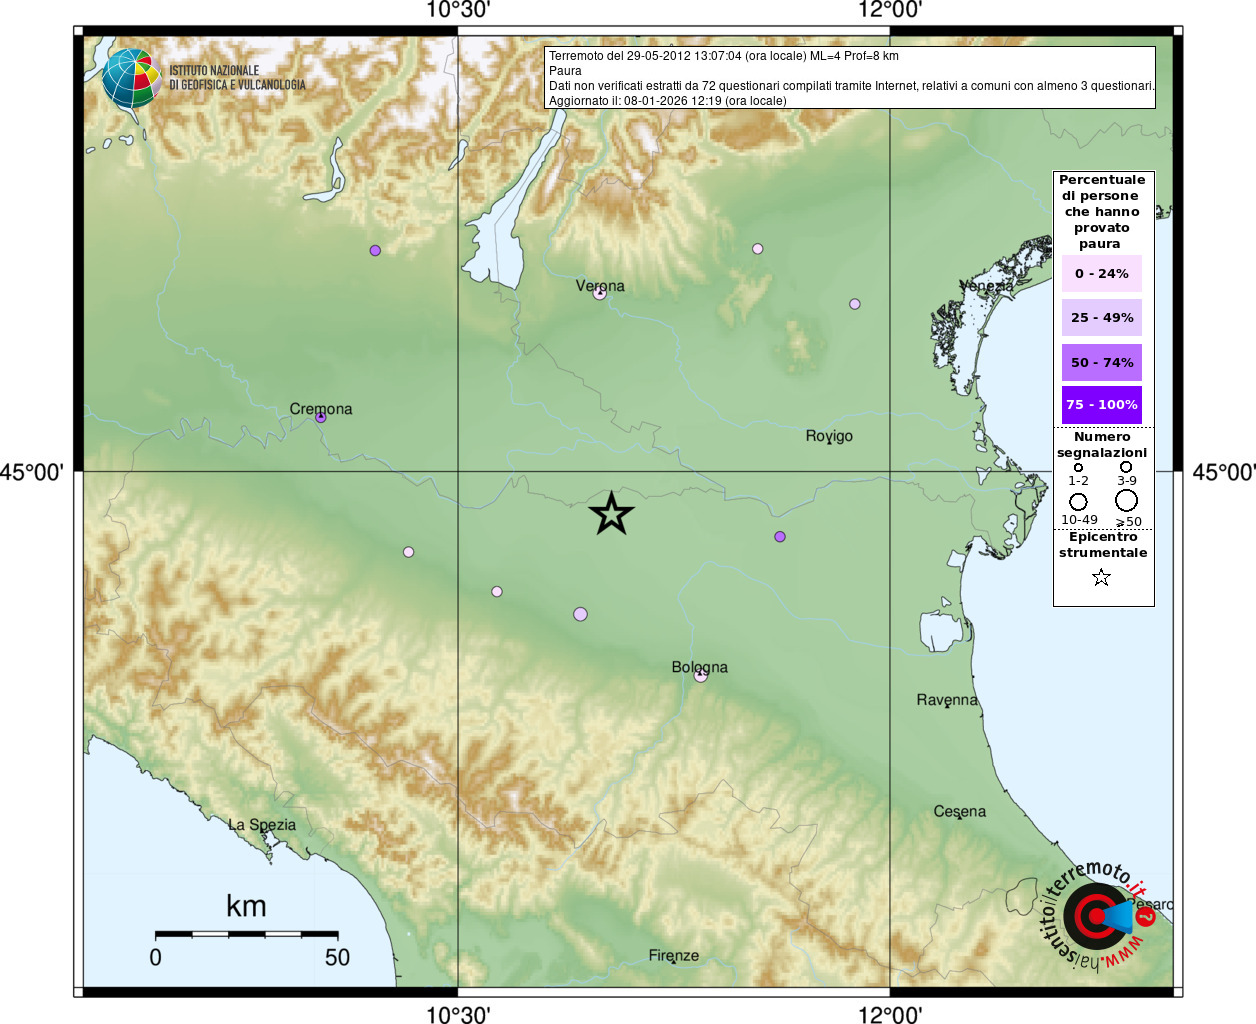Click the ≥50 reports circle in legend

pyautogui.click(x=1127, y=500)
